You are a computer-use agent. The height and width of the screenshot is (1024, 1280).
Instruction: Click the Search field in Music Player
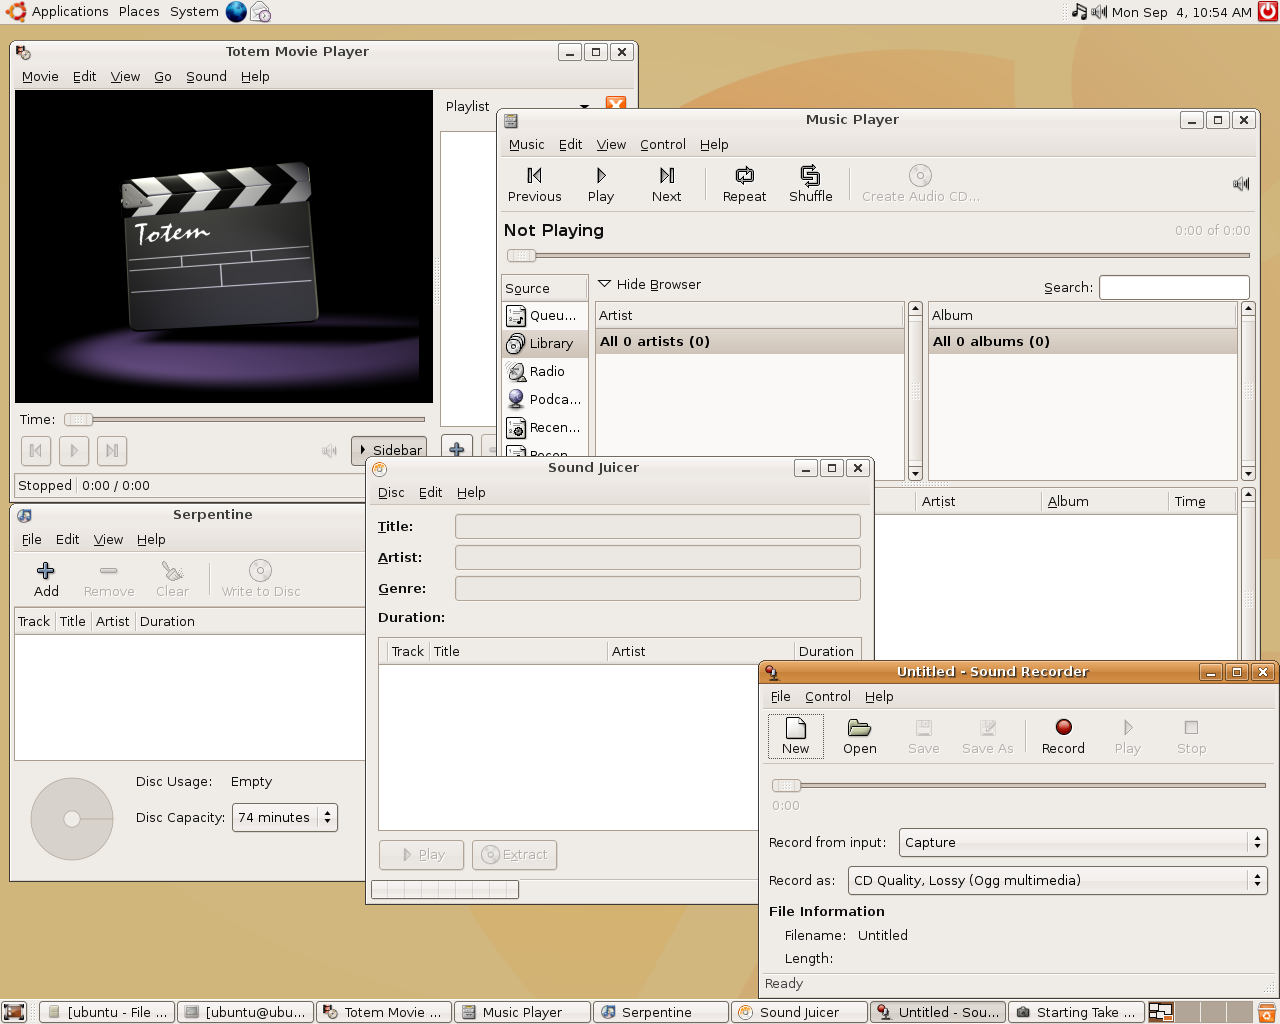pyautogui.click(x=1174, y=287)
